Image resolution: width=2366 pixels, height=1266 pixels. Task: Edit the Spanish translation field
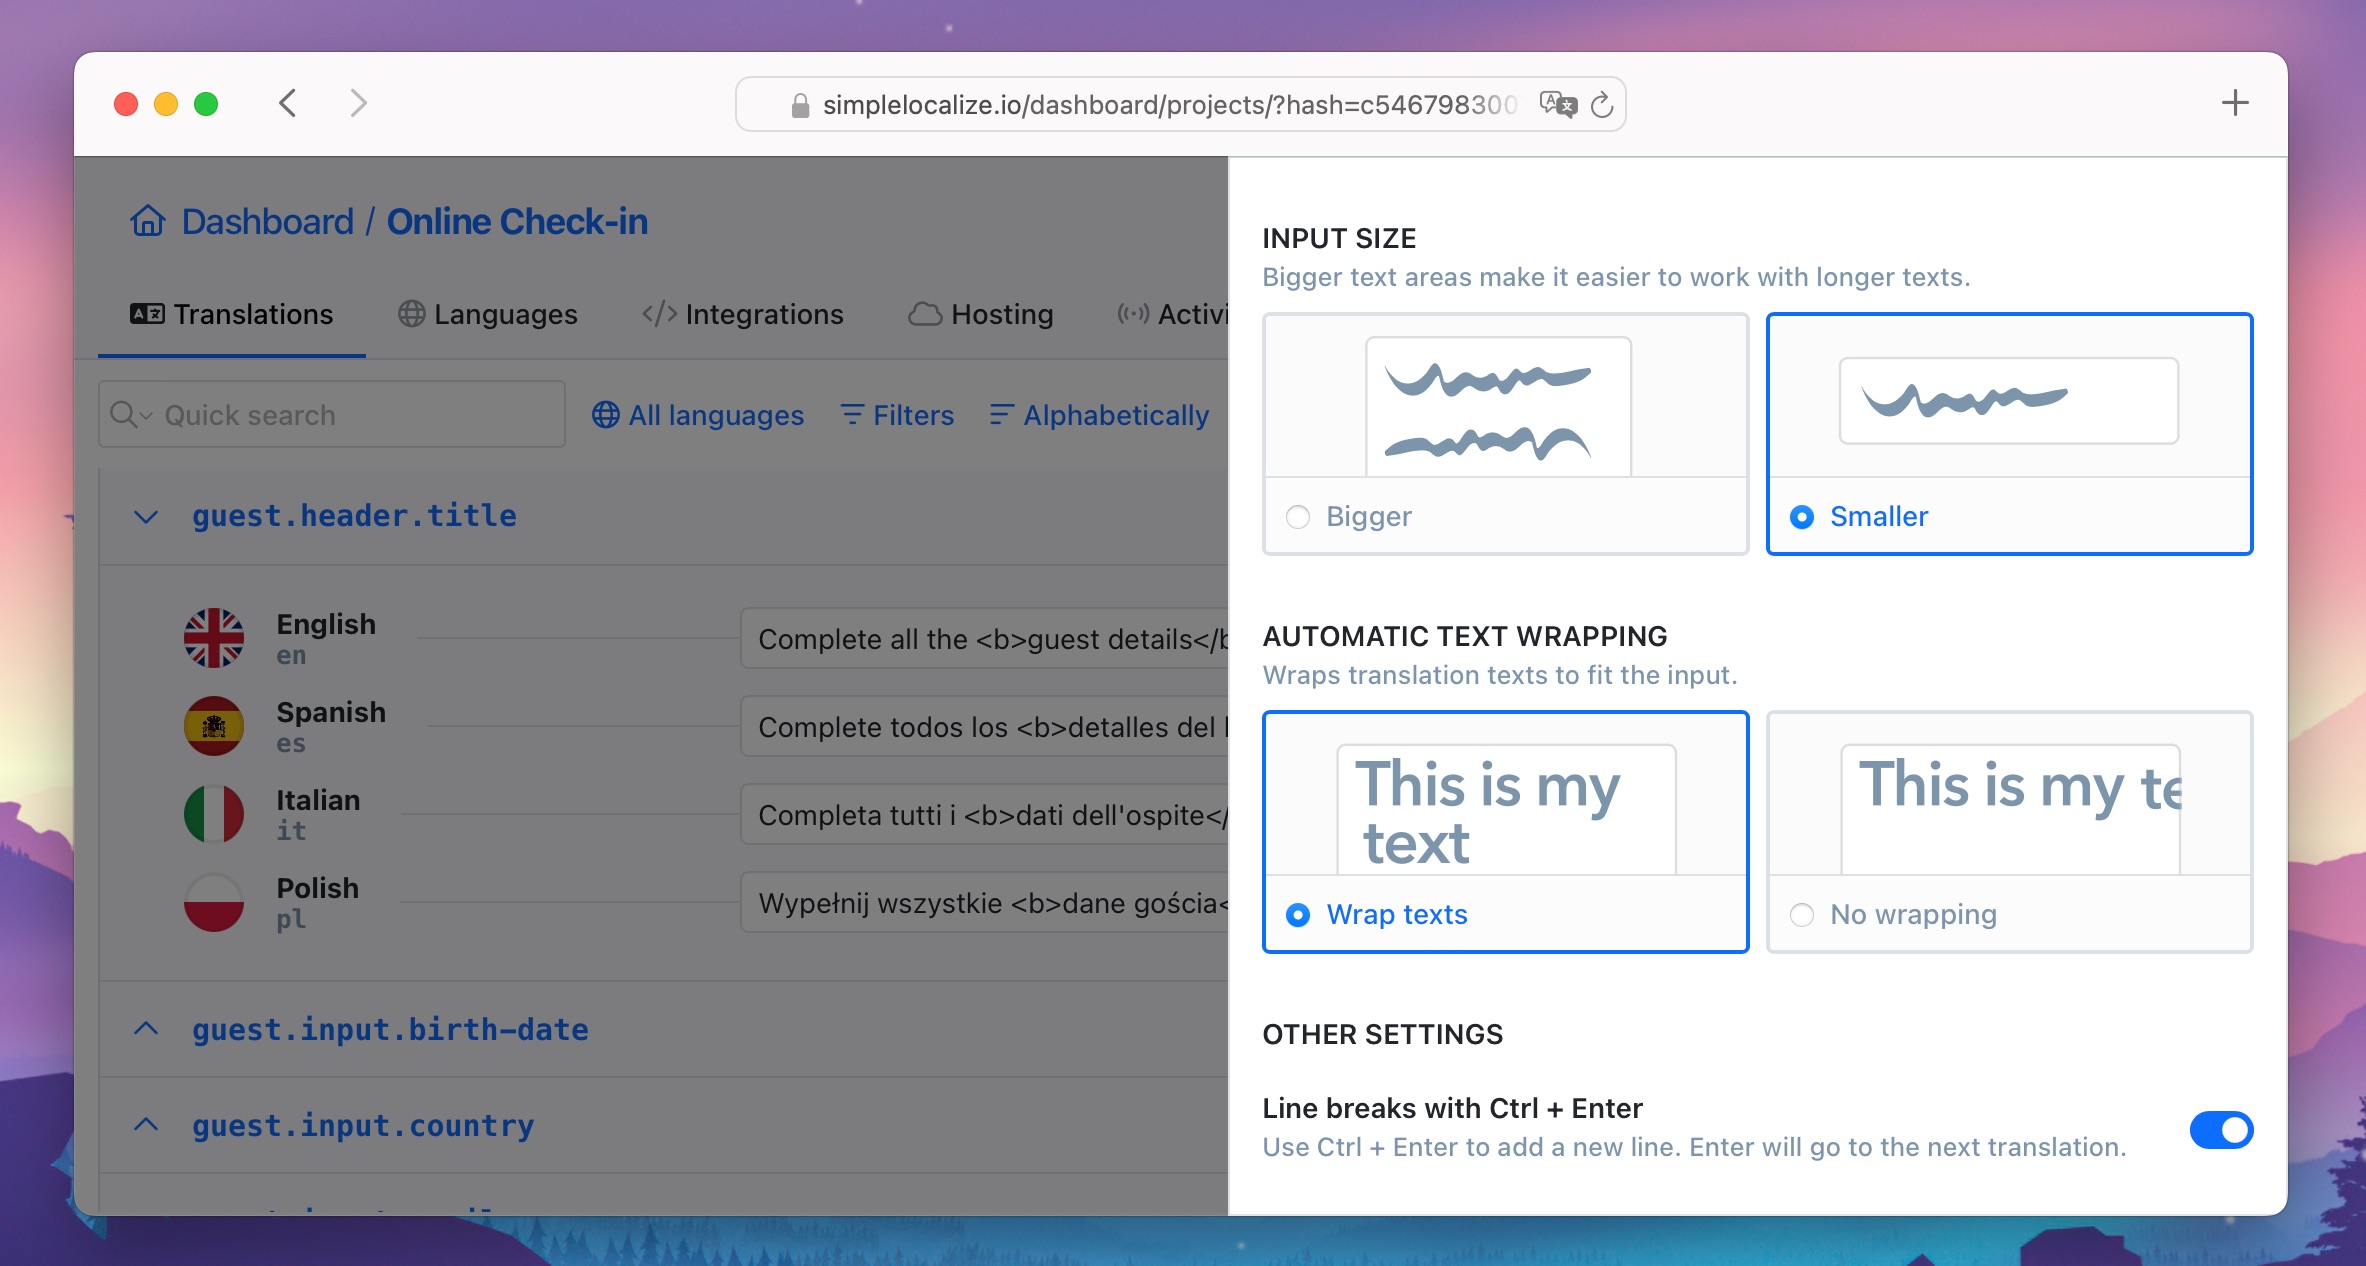tap(984, 726)
